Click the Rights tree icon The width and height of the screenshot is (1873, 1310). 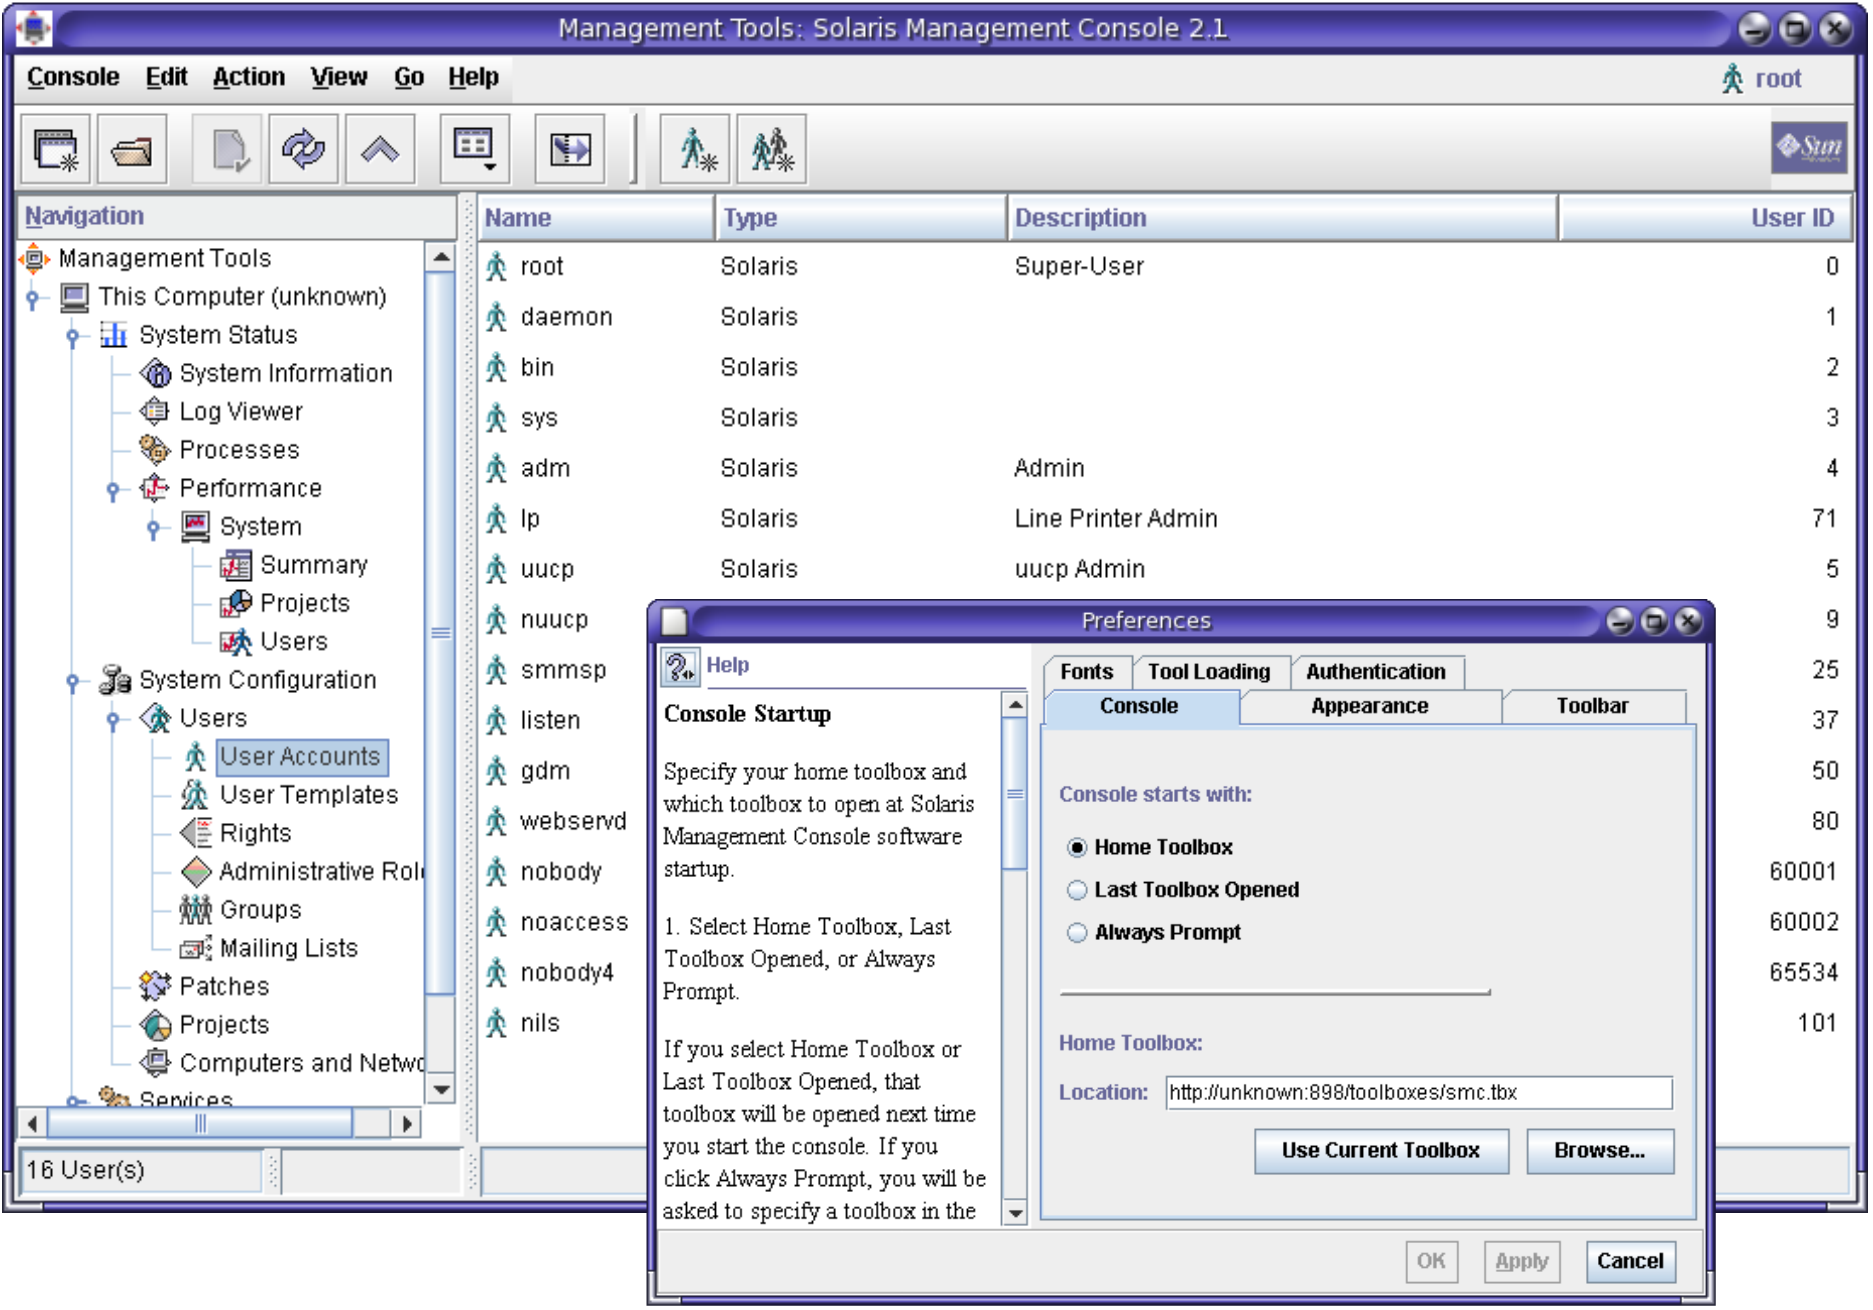point(195,832)
